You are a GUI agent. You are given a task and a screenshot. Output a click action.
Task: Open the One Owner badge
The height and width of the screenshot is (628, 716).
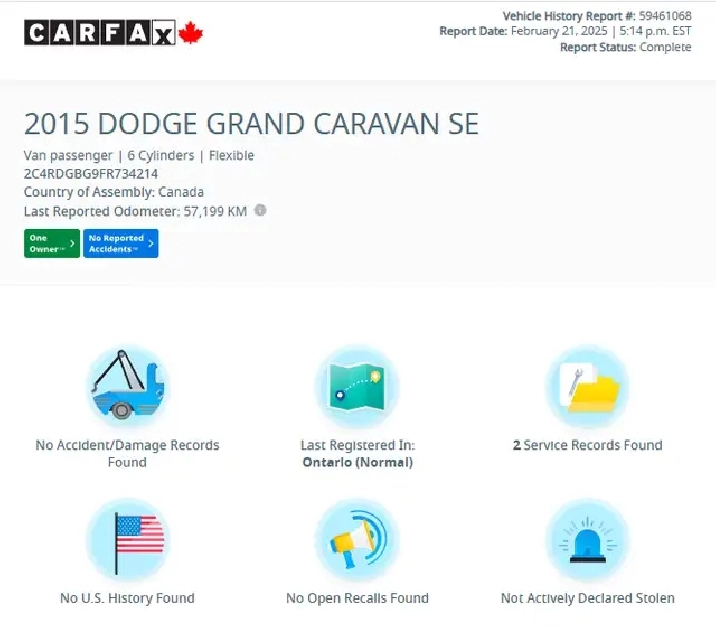52,243
